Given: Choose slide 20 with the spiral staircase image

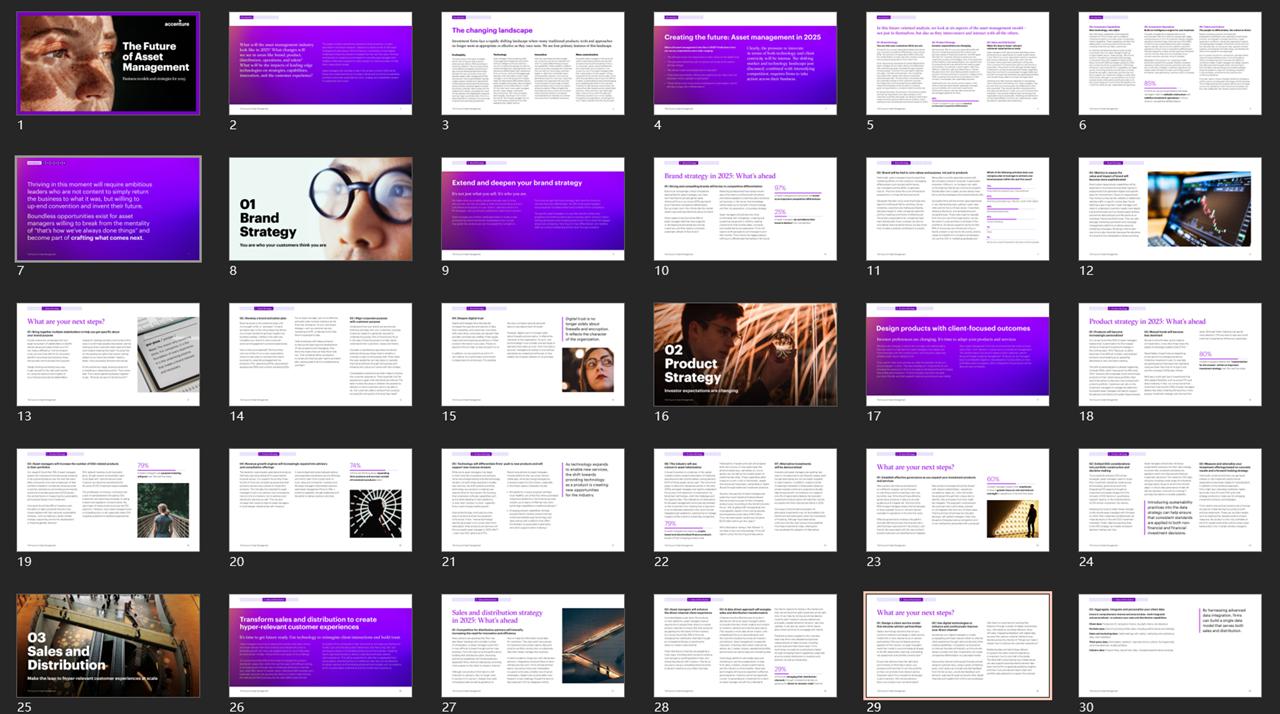Looking at the screenshot, I should (x=320, y=500).
